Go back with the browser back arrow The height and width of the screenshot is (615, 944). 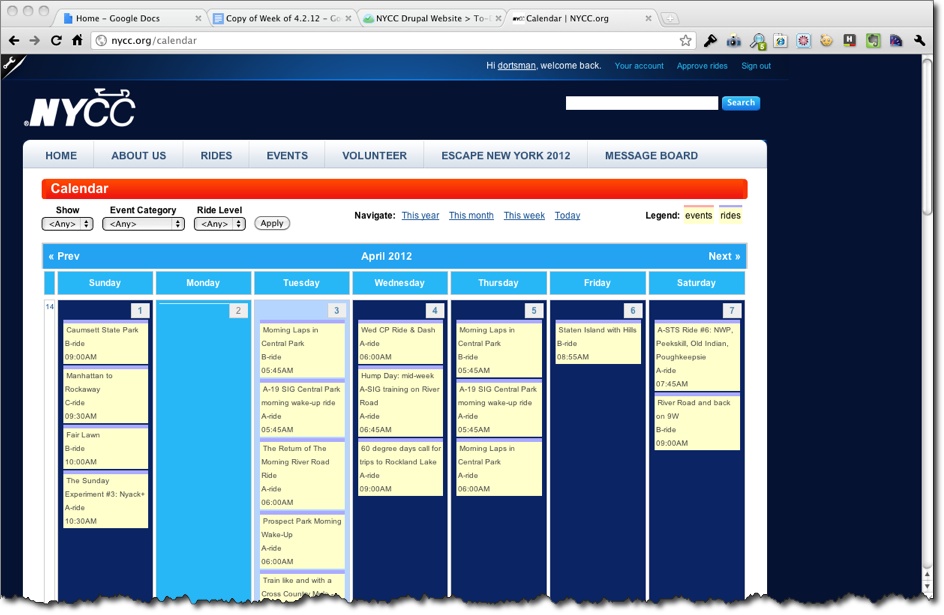coord(14,40)
